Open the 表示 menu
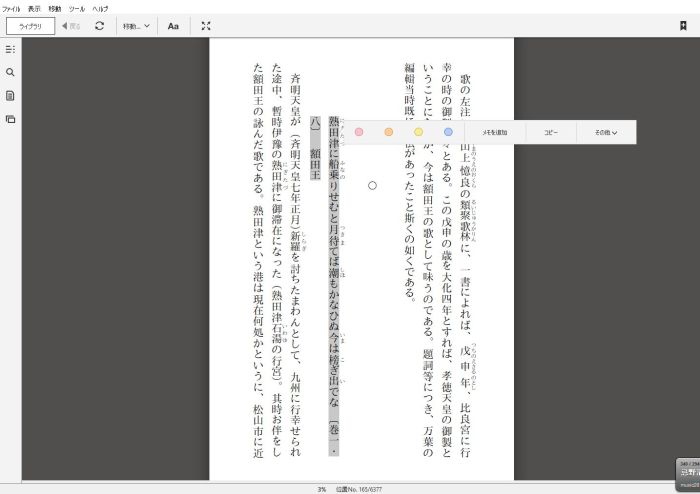The image size is (700, 494). (x=34, y=8)
